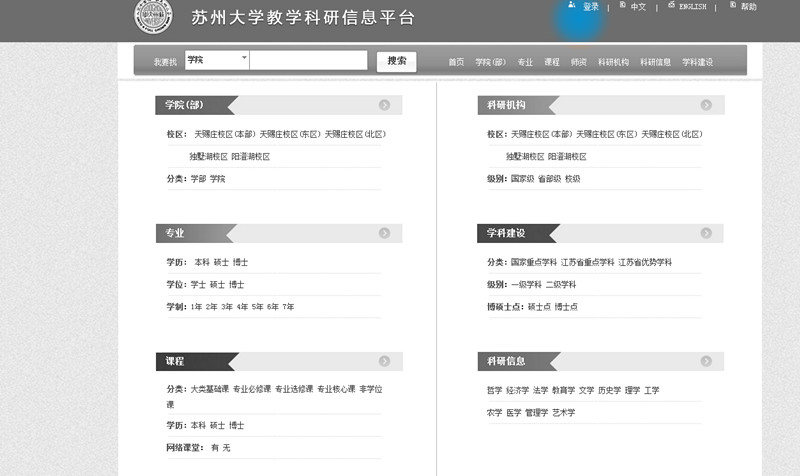Choose 大类基础课 course category

(210, 389)
